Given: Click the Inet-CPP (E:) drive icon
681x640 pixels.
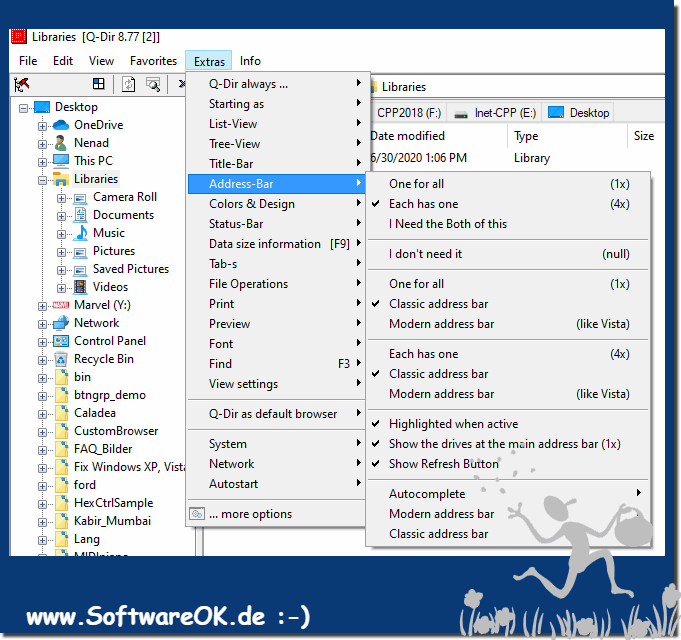Looking at the screenshot, I should (x=461, y=114).
